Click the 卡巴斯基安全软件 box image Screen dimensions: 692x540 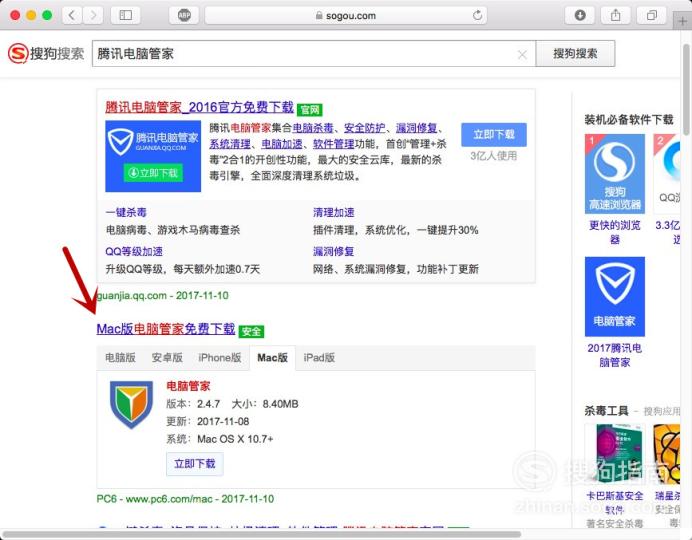[x=614, y=454]
